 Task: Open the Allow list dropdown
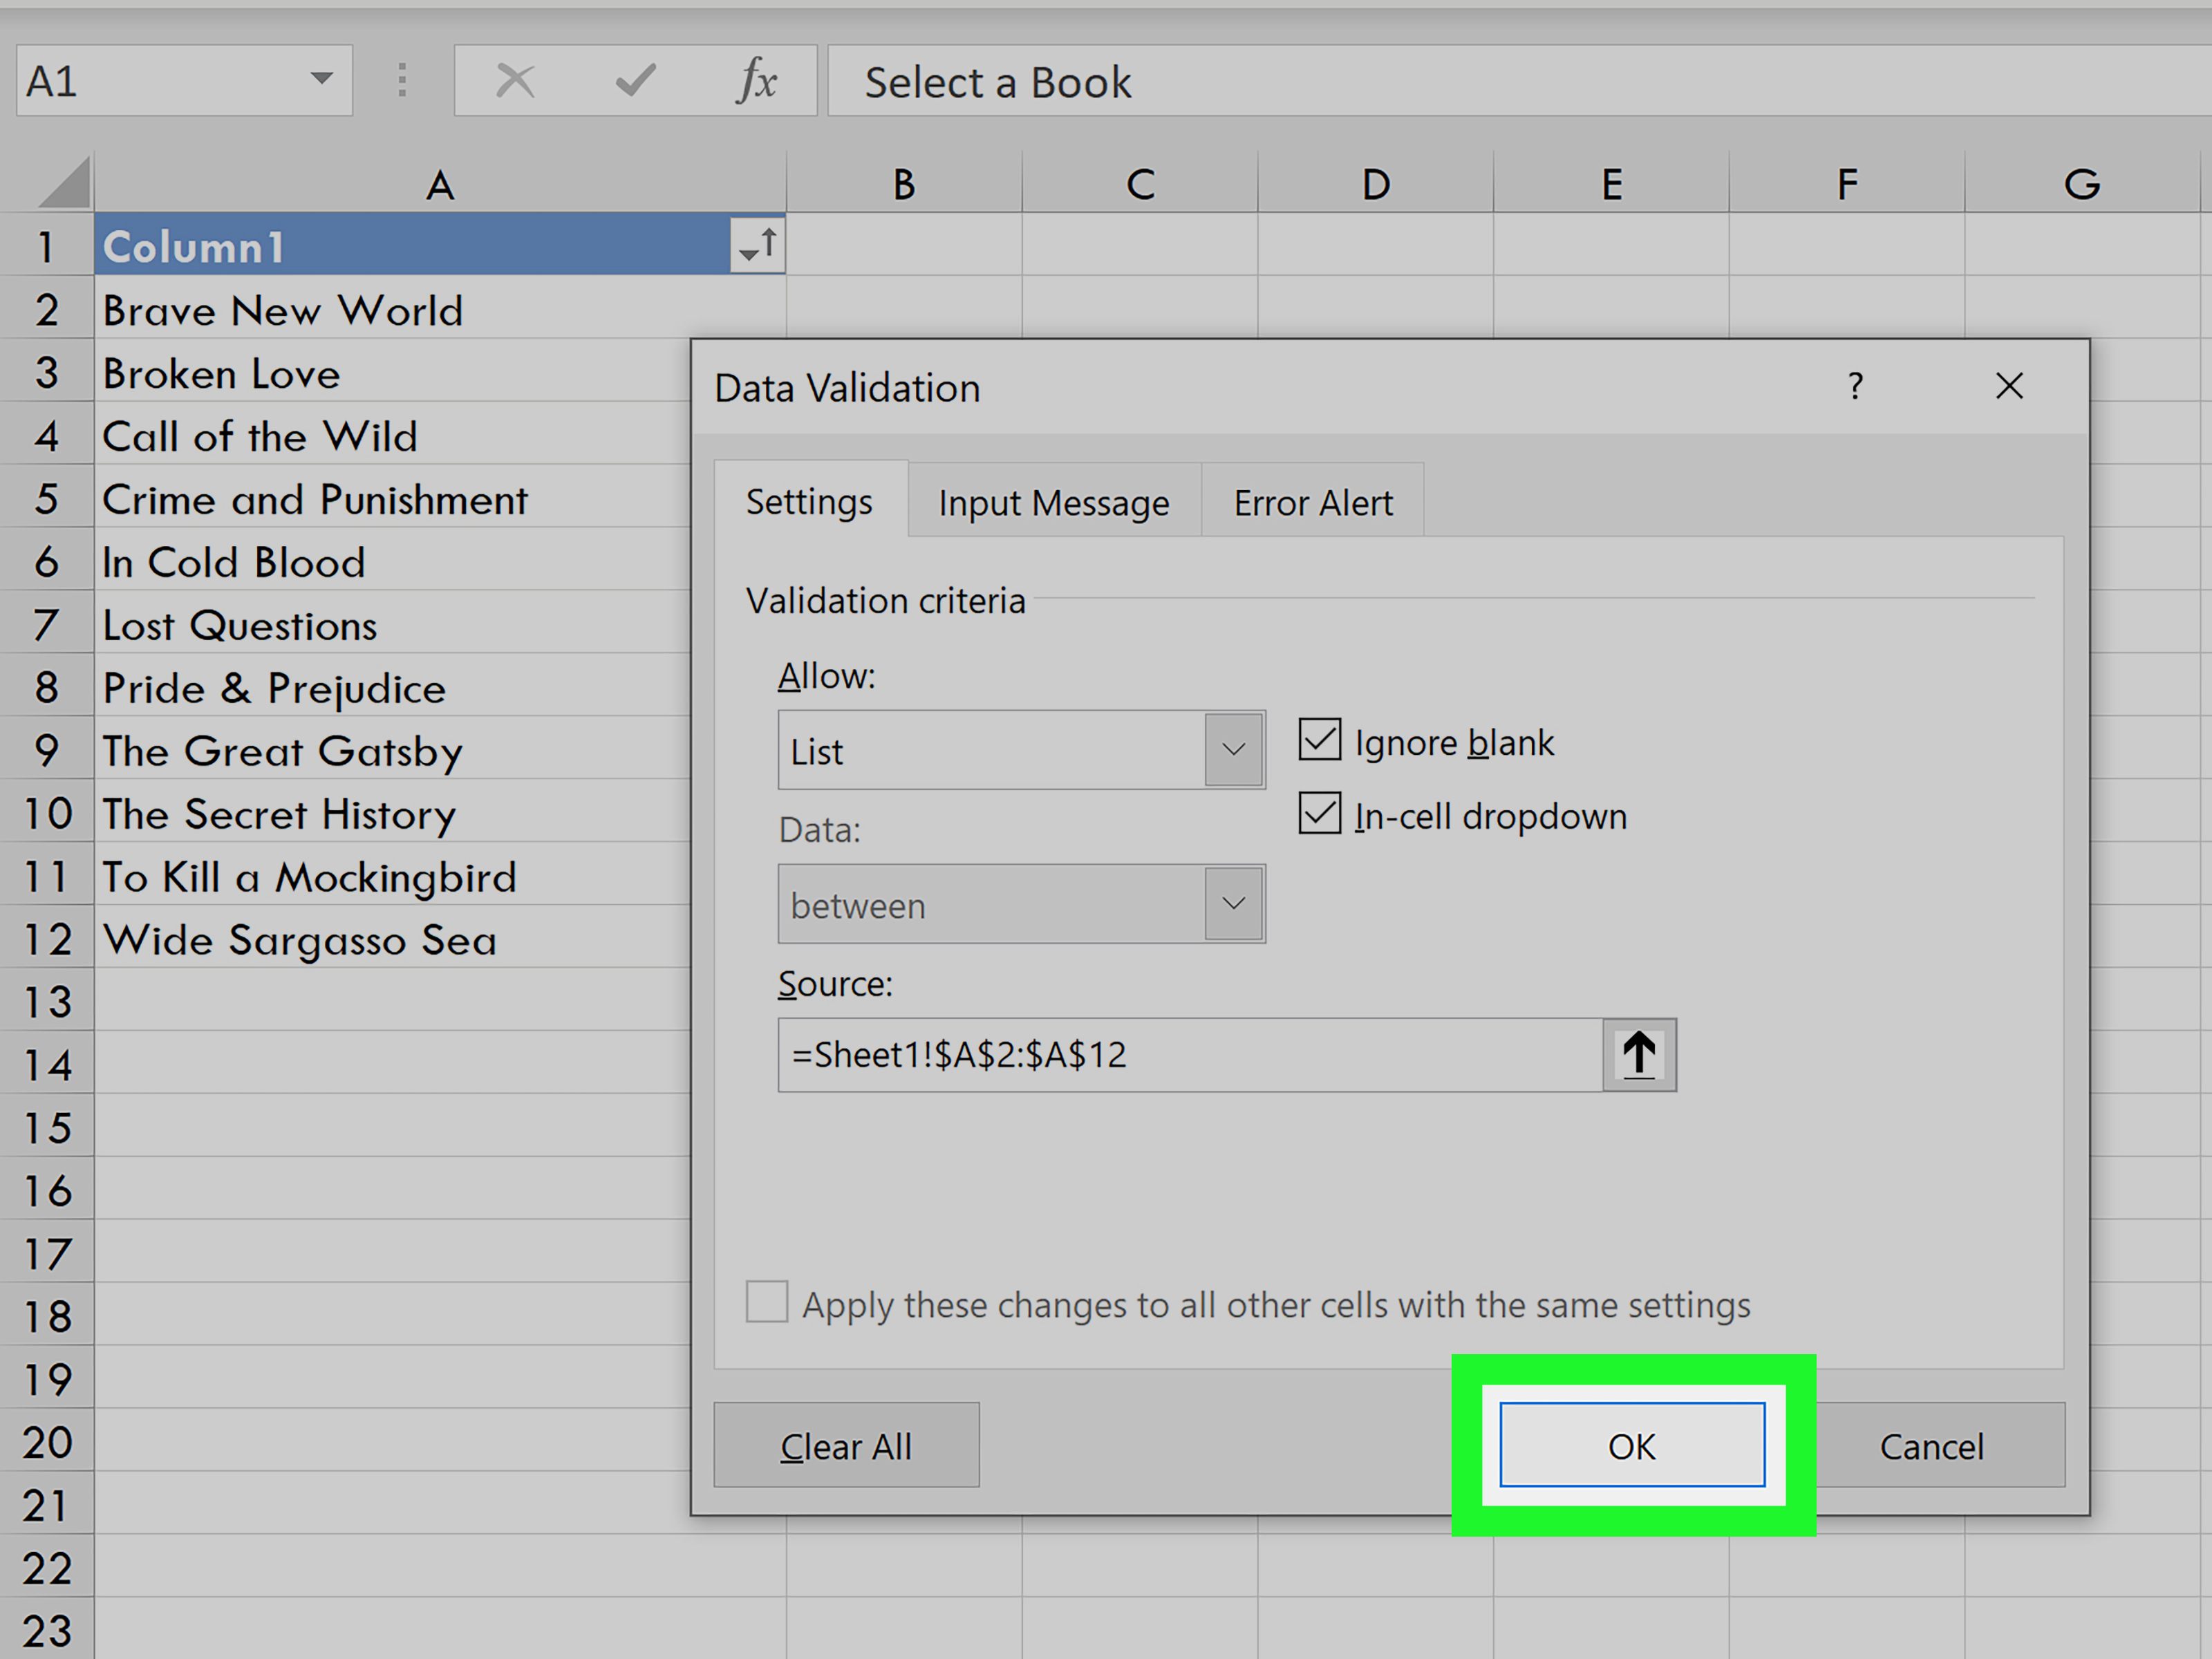1234,750
